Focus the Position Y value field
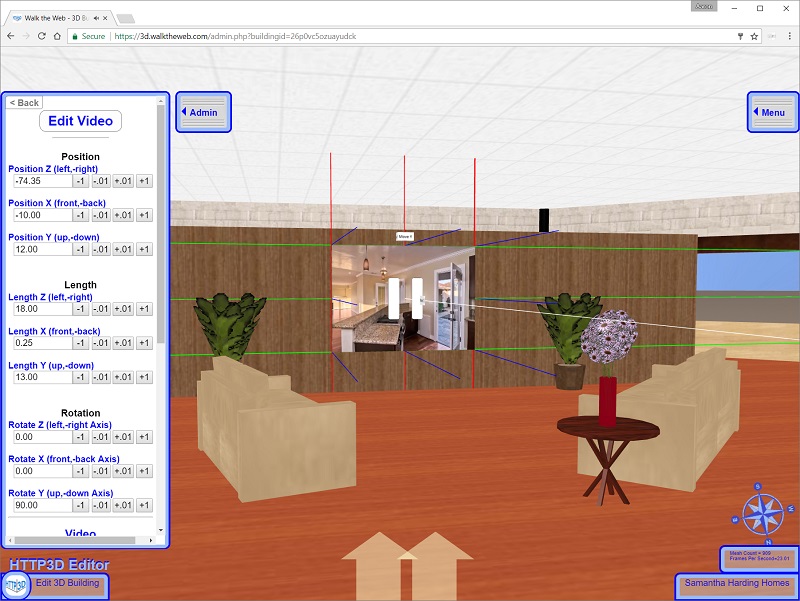The height and width of the screenshot is (601, 800). [43, 249]
